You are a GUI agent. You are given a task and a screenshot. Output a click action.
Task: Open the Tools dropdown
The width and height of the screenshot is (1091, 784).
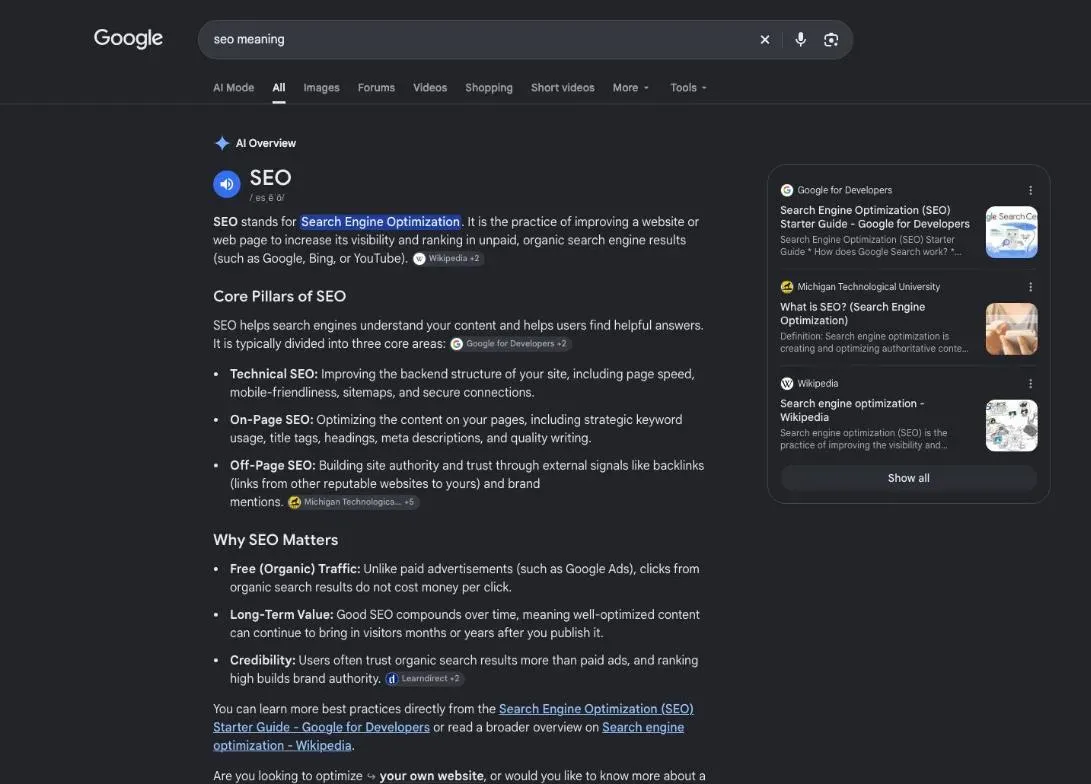[688, 88]
